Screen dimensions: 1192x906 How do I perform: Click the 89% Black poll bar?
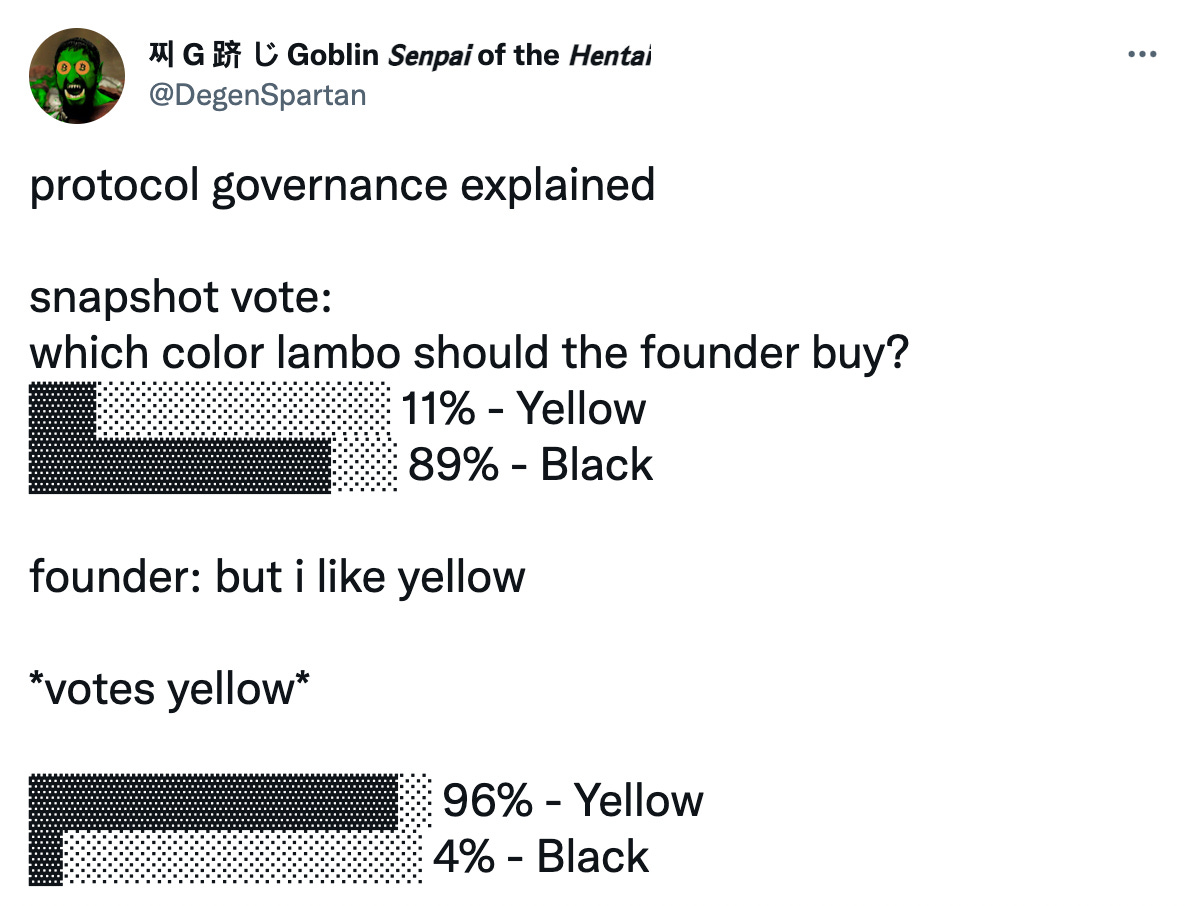coord(180,465)
